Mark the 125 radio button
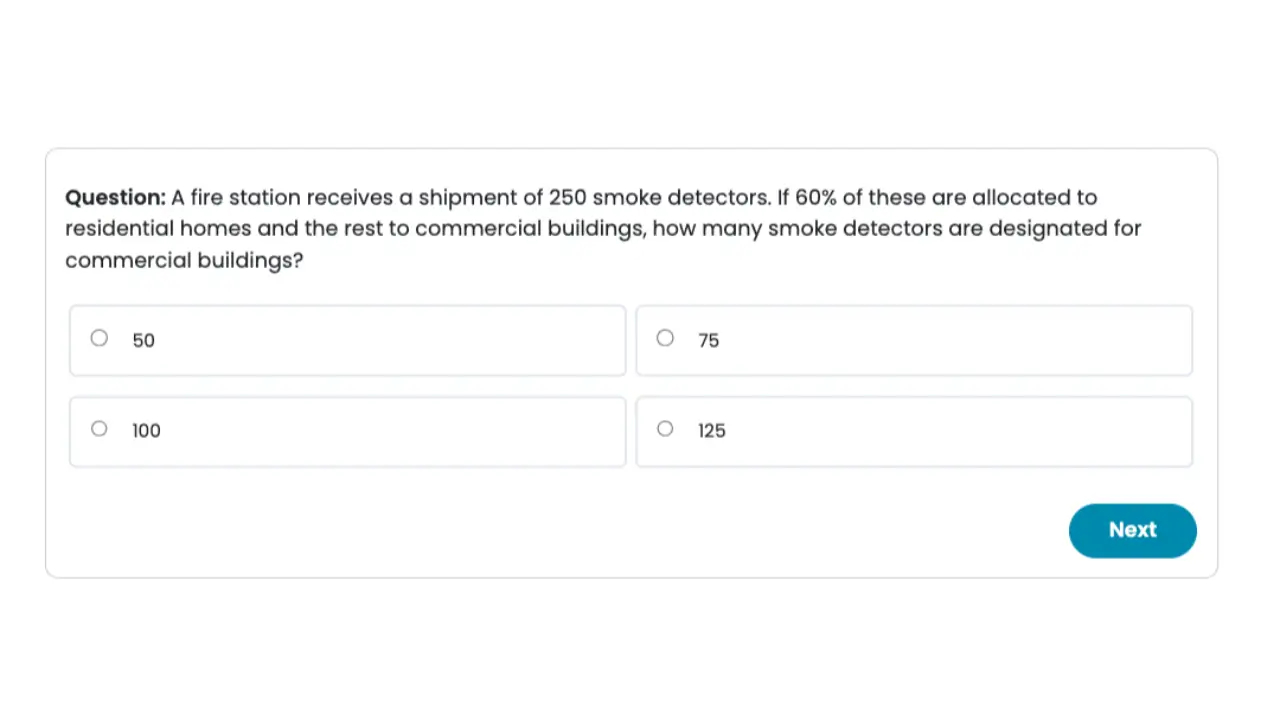Image resolution: width=1280 pixels, height=720 pixels. tap(665, 429)
